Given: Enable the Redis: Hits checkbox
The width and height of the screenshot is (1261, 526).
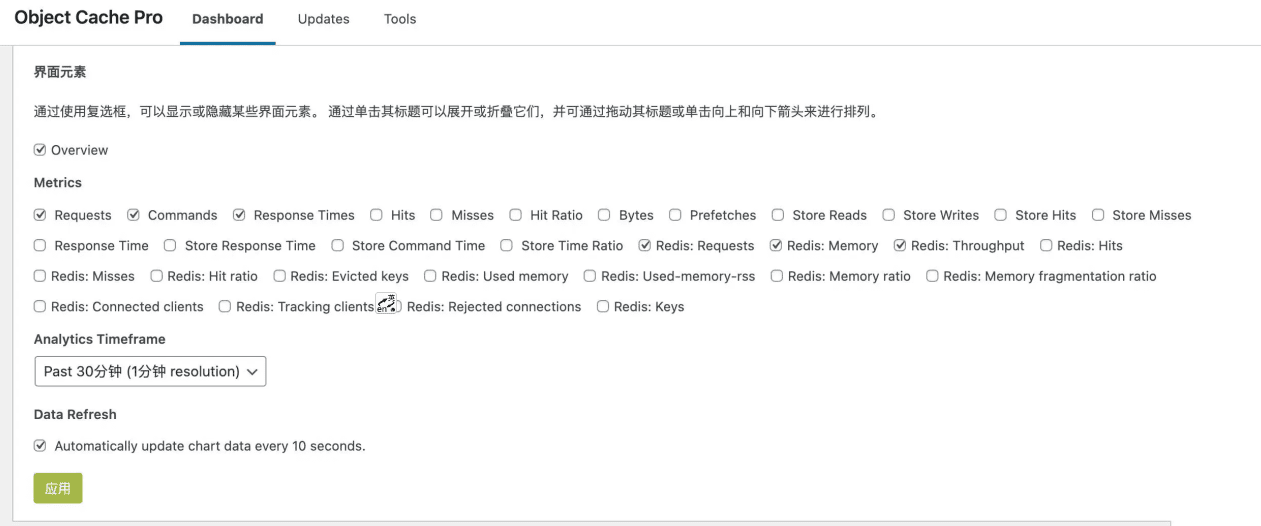Looking at the screenshot, I should 1046,245.
